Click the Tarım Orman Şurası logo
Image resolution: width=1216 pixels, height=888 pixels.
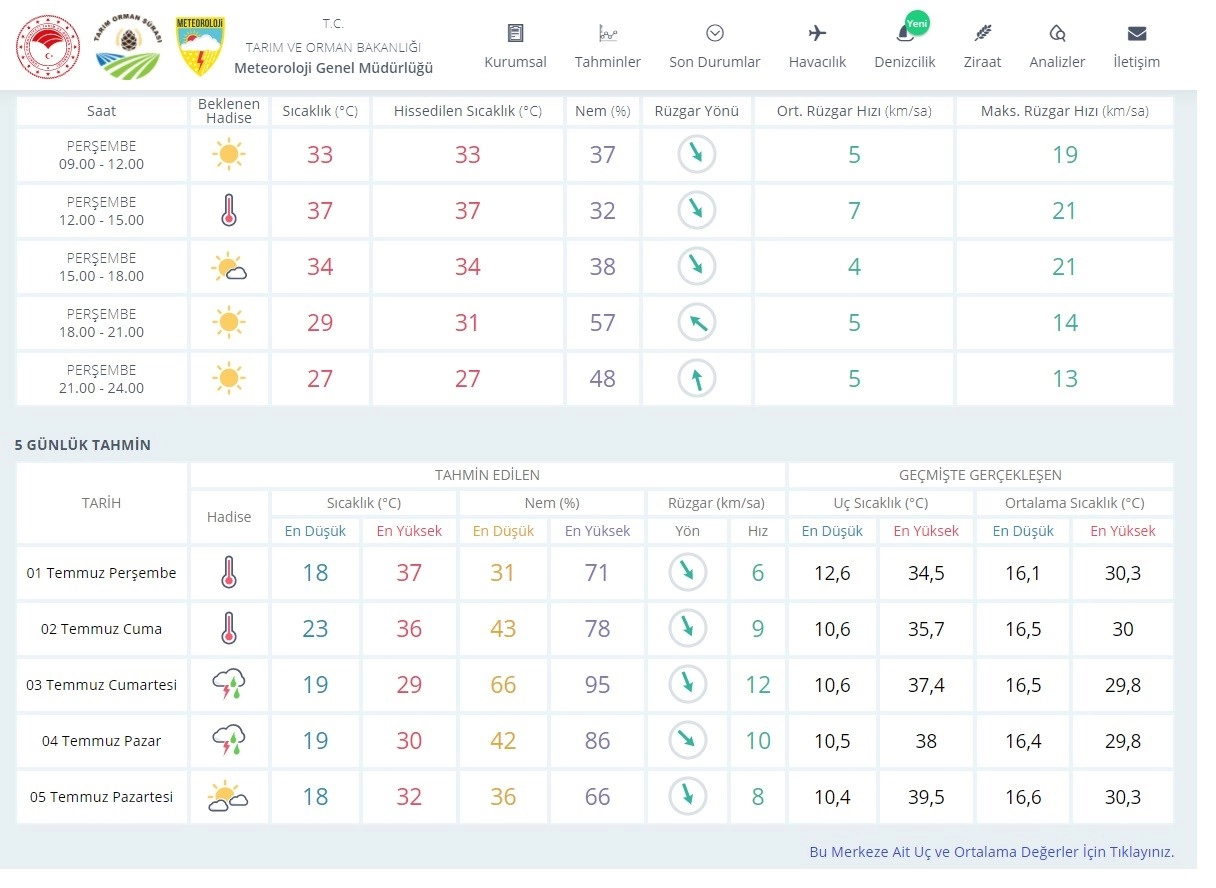[127, 47]
